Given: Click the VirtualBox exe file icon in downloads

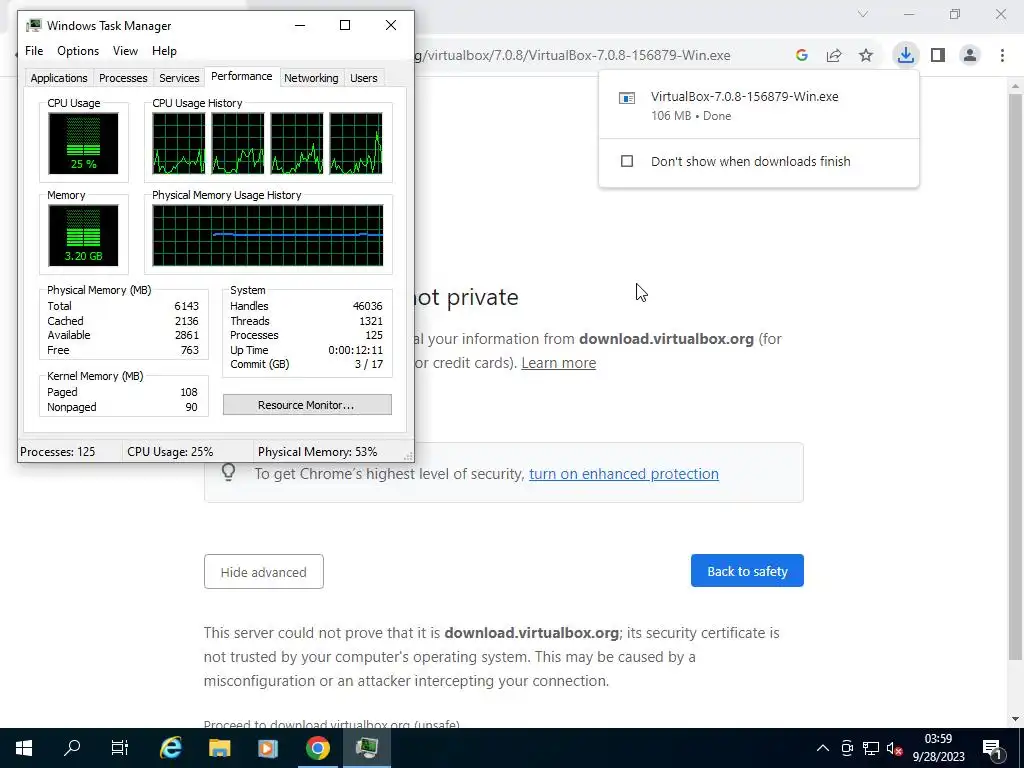Looking at the screenshot, I should point(627,98).
